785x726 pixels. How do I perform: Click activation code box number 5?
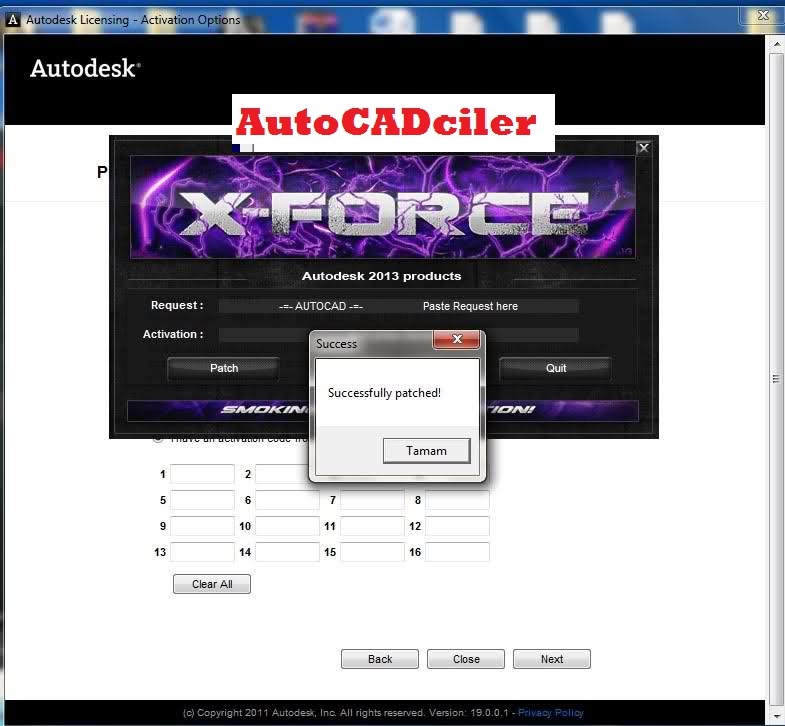coord(202,500)
